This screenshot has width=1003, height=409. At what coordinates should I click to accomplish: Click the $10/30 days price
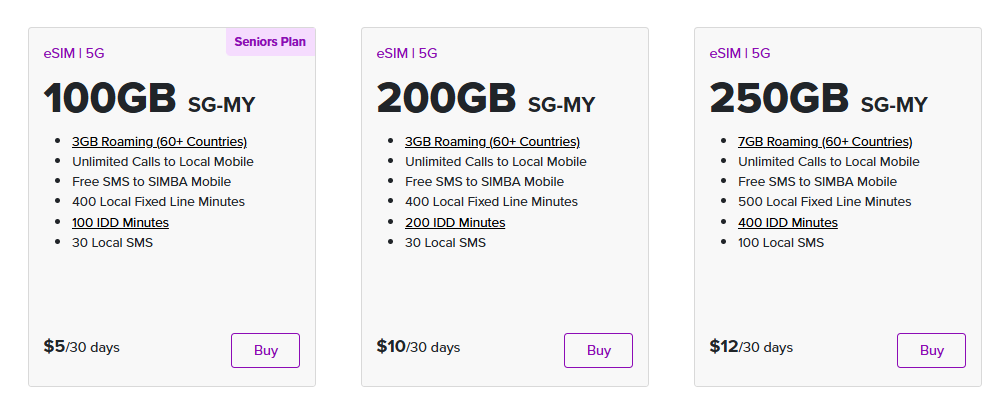point(418,347)
